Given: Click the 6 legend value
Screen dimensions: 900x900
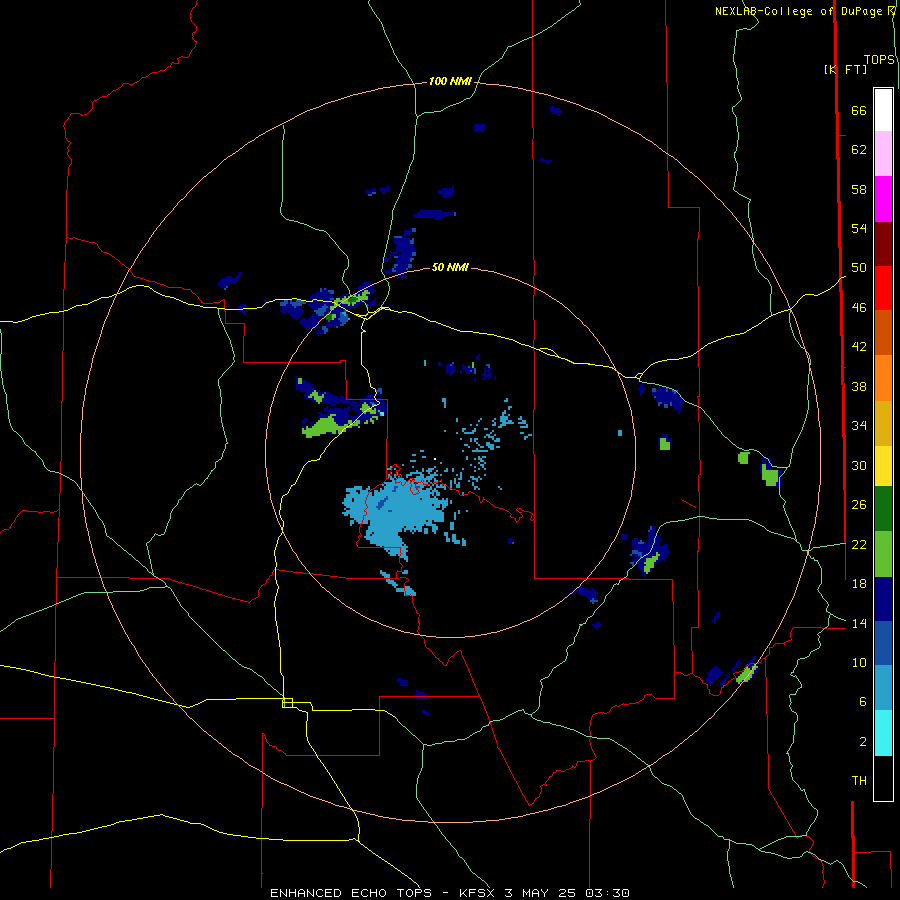Looking at the screenshot, I should click(863, 701).
